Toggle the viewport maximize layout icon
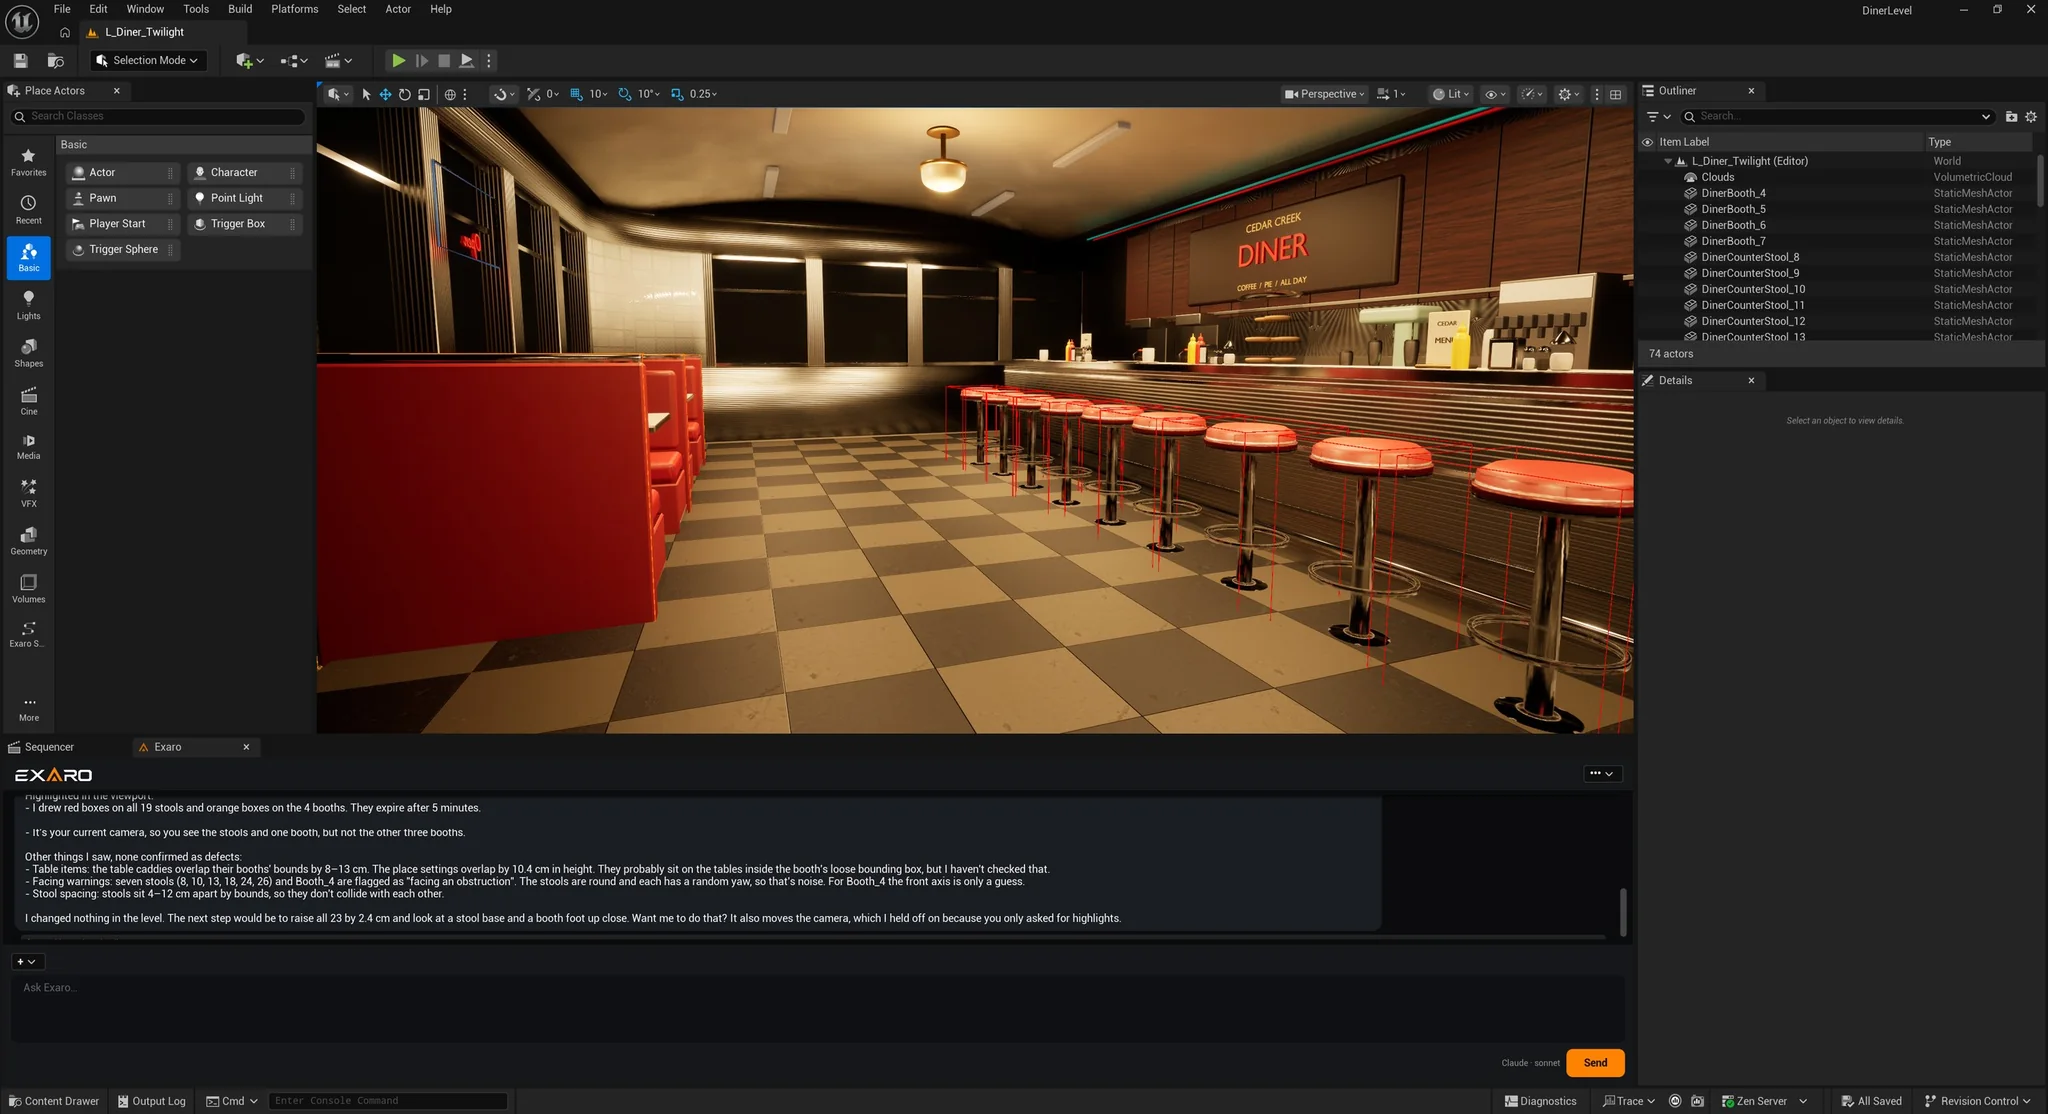Image resolution: width=2048 pixels, height=1114 pixels. pyautogui.click(x=1616, y=94)
